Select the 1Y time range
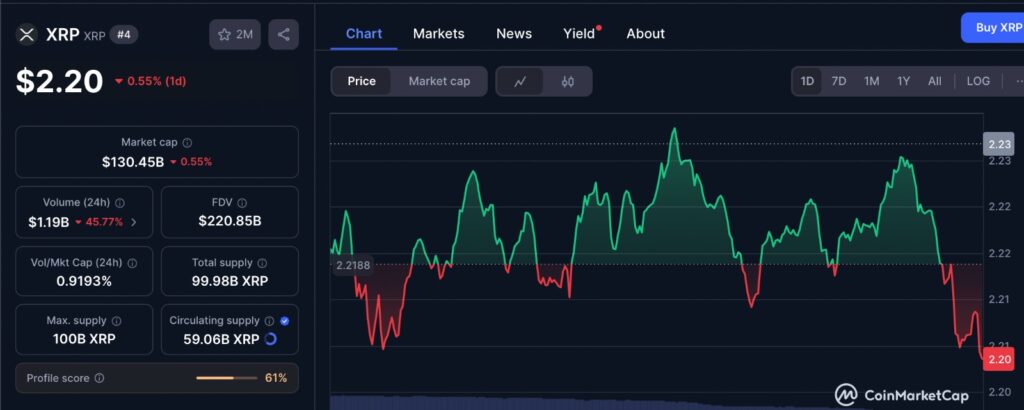Image resolution: width=1024 pixels, height=410 pixels. tap(903, 82)
